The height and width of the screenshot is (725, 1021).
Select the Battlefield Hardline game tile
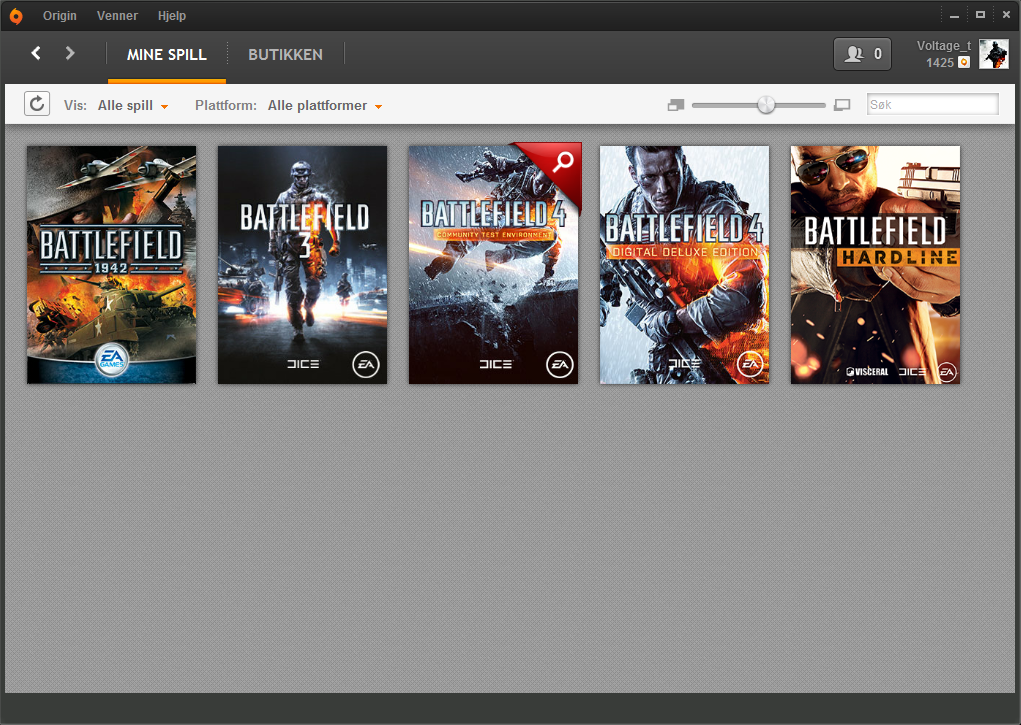click(875, 264)
